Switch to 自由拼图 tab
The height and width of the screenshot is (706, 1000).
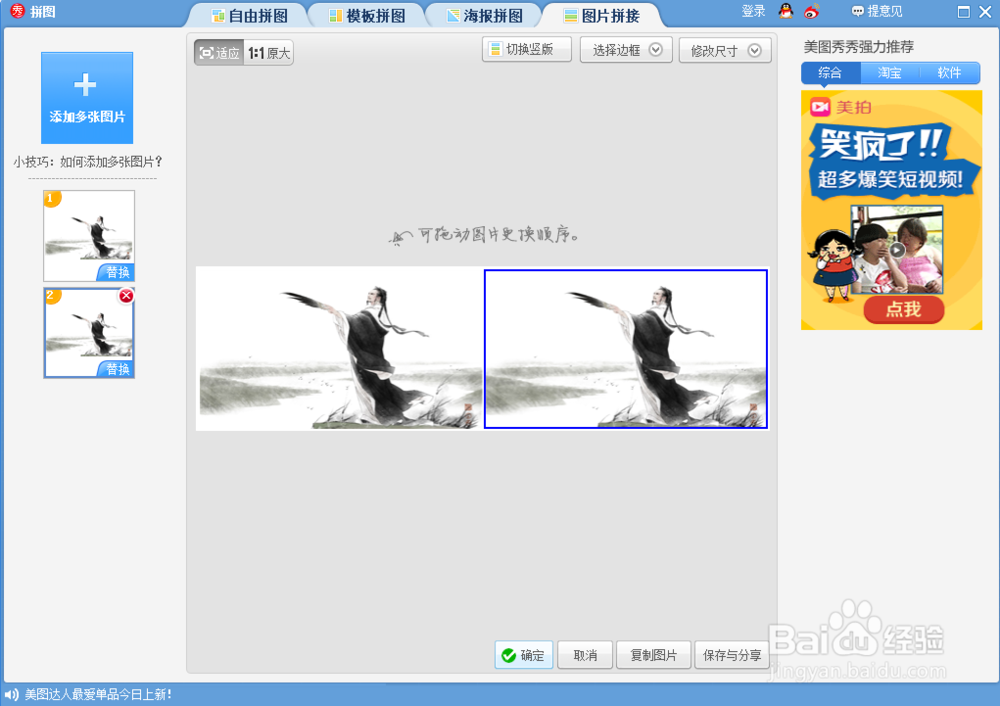(249, 15)
